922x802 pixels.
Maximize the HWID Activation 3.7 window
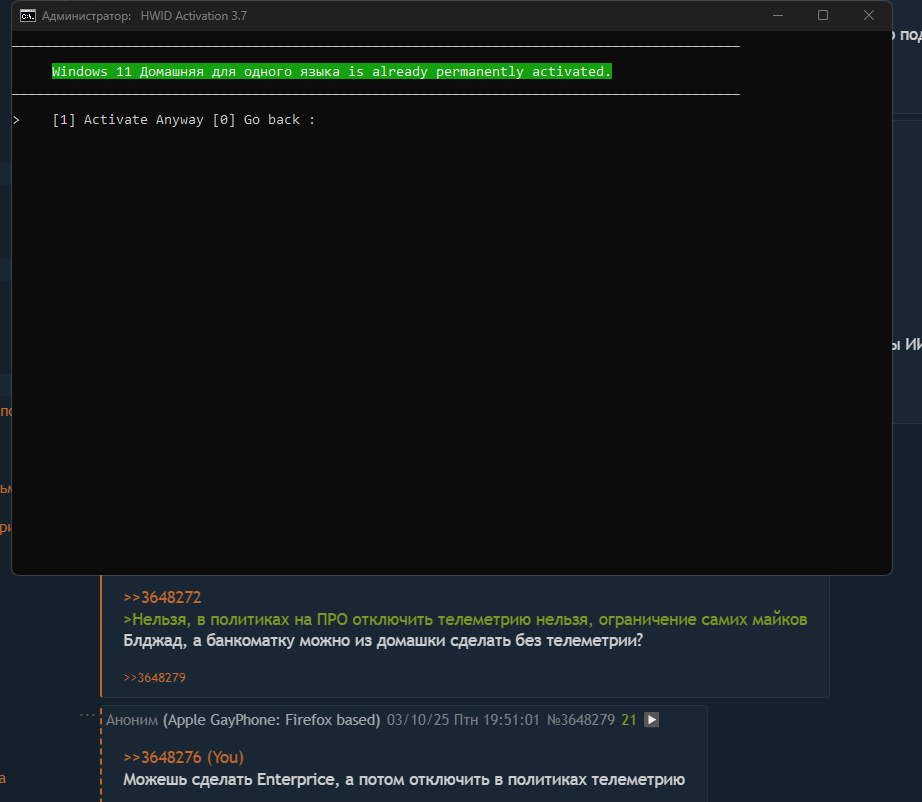click(823, 16)
